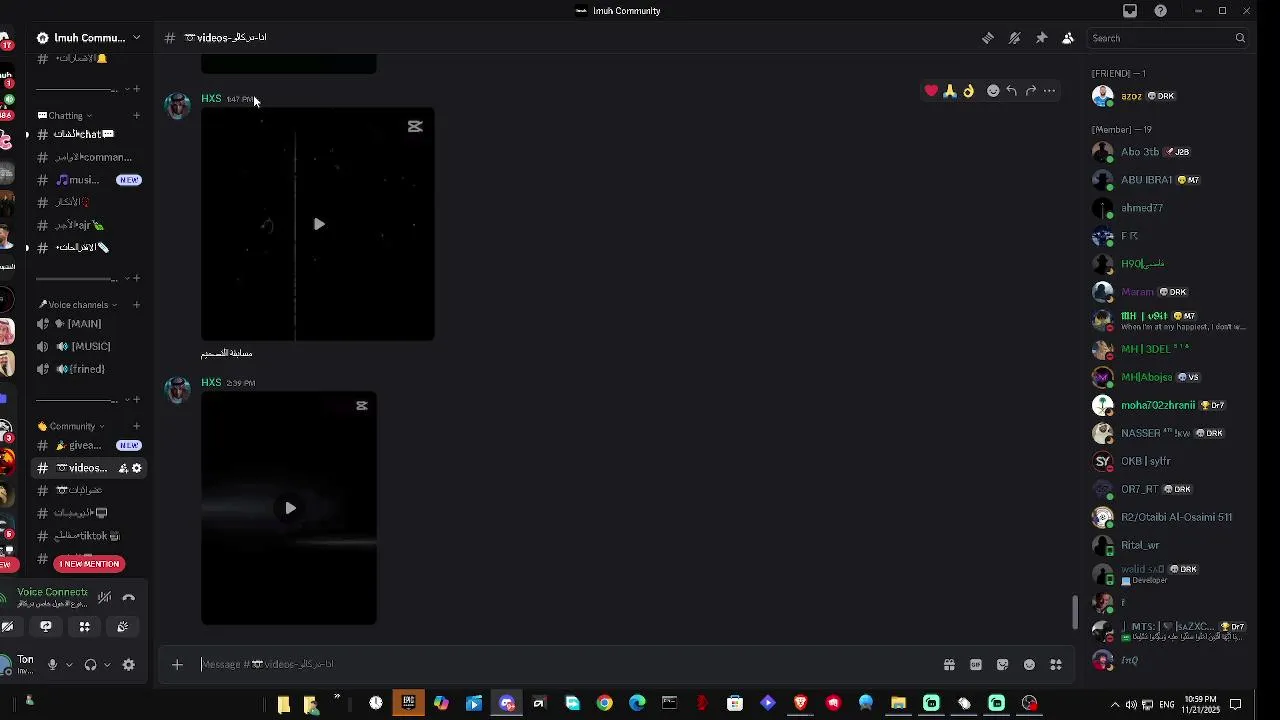Viewport: 1280px width, 720px height.
Task: Toggle noise suppression in the voice panel
Action: click(104, 598)
